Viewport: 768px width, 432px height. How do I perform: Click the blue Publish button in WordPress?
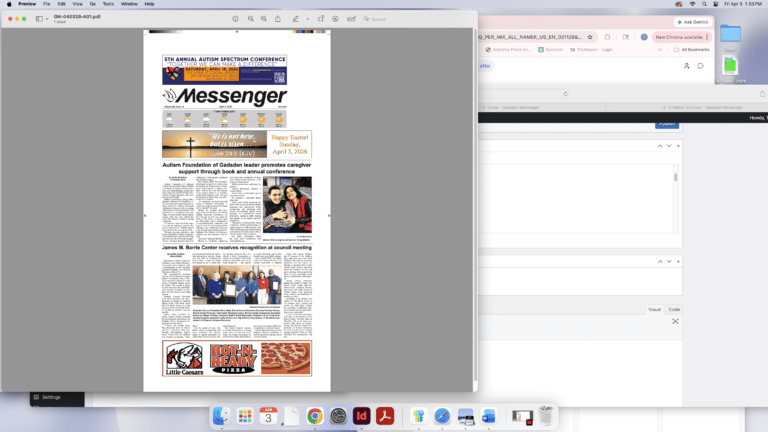tap(667, 124)
